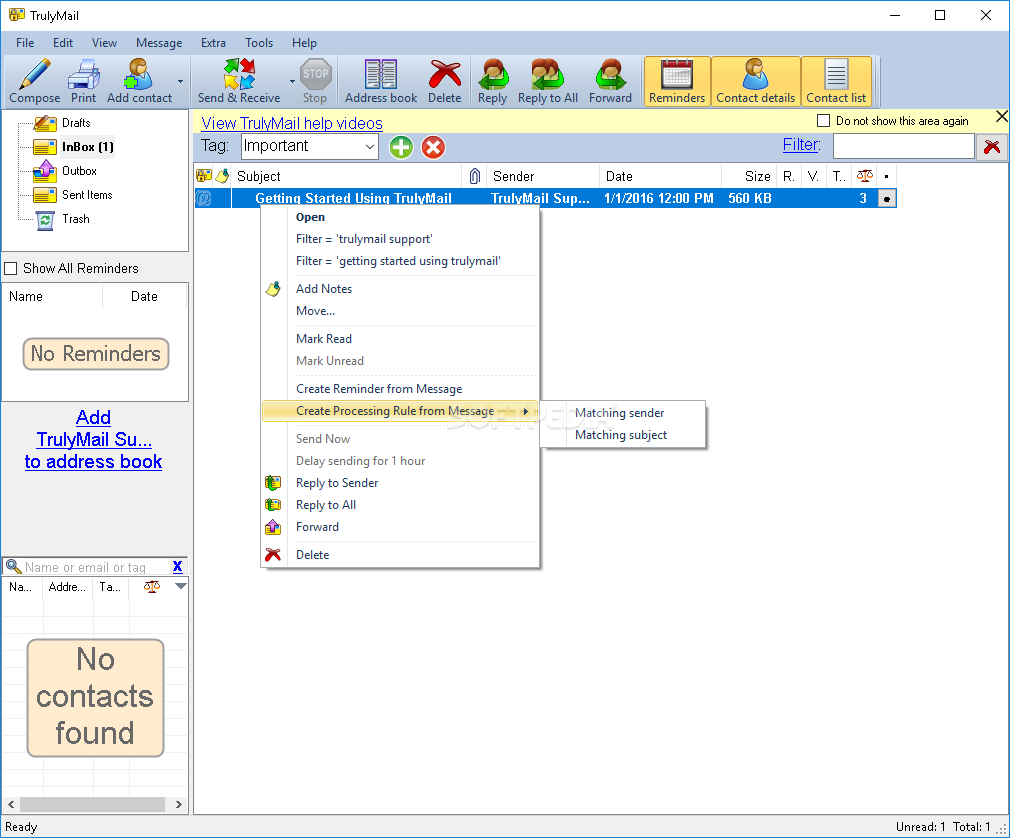Image resolution: width=1010 pixels, height=838 pixels.
Task: Click the contact list horizontal scrollbar
Action: tap(95, 804)
